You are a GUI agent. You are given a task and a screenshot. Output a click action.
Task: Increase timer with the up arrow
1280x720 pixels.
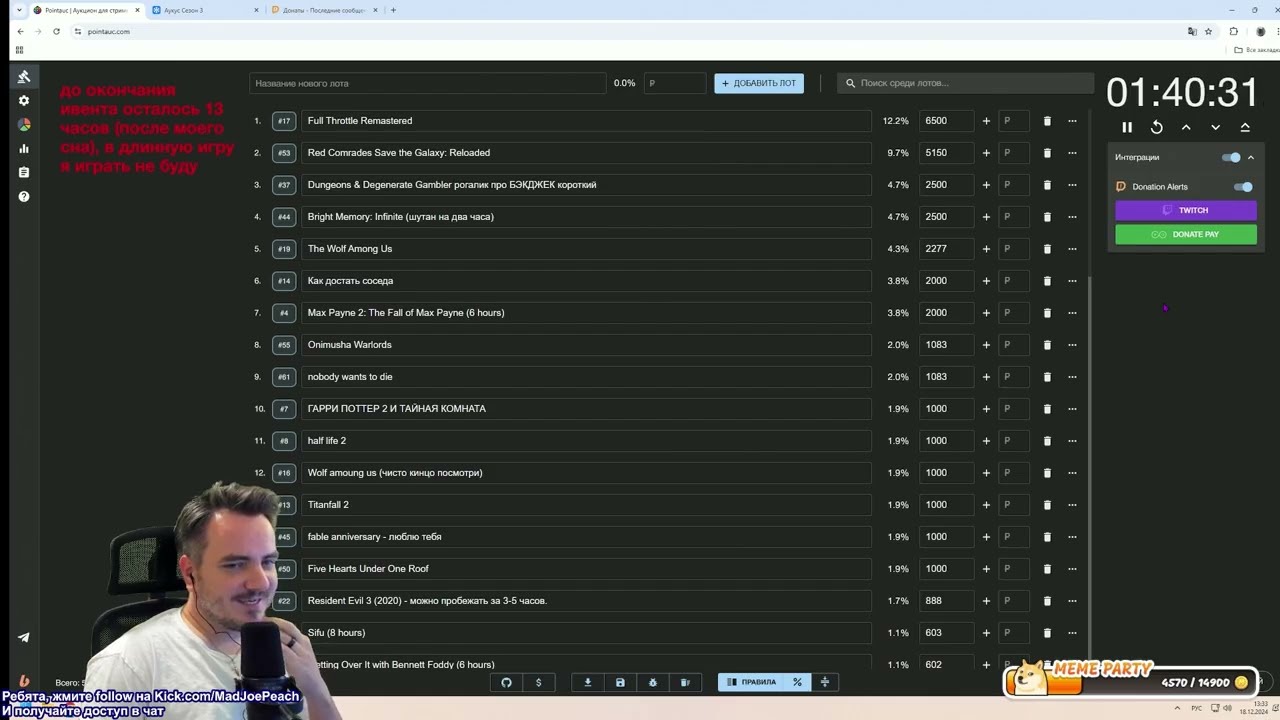point(1186,128)
